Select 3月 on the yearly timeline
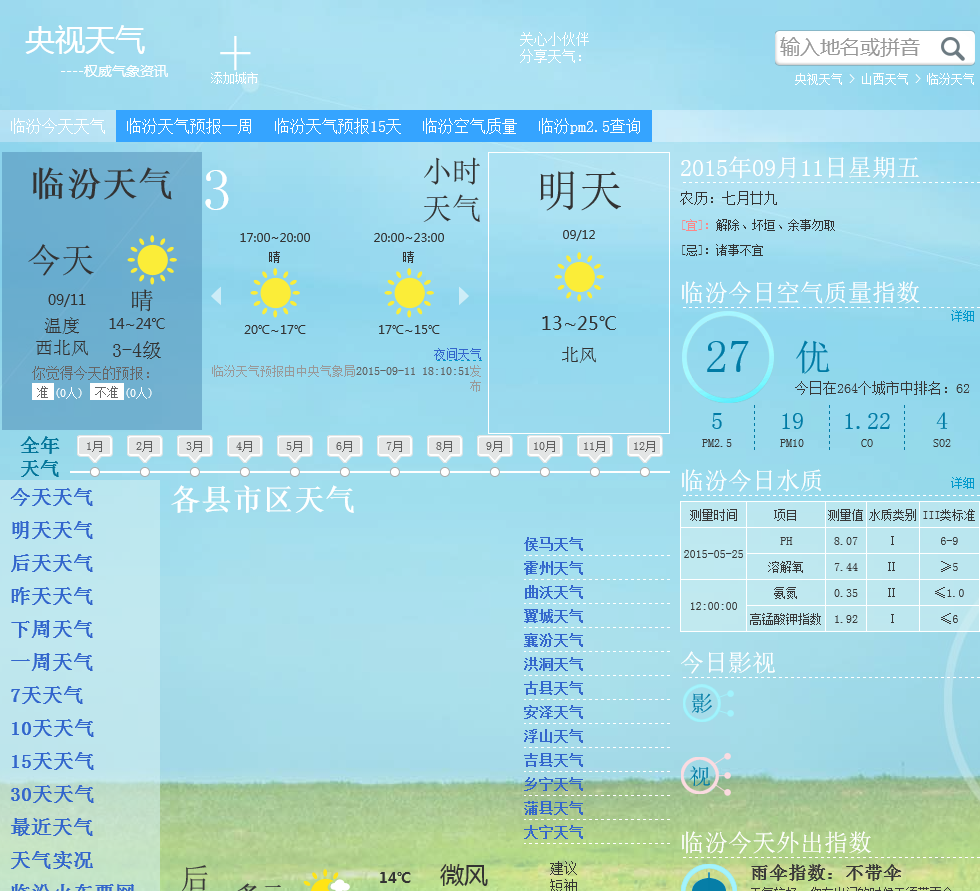This screenshot has width=980, height=891. (194, 446)
